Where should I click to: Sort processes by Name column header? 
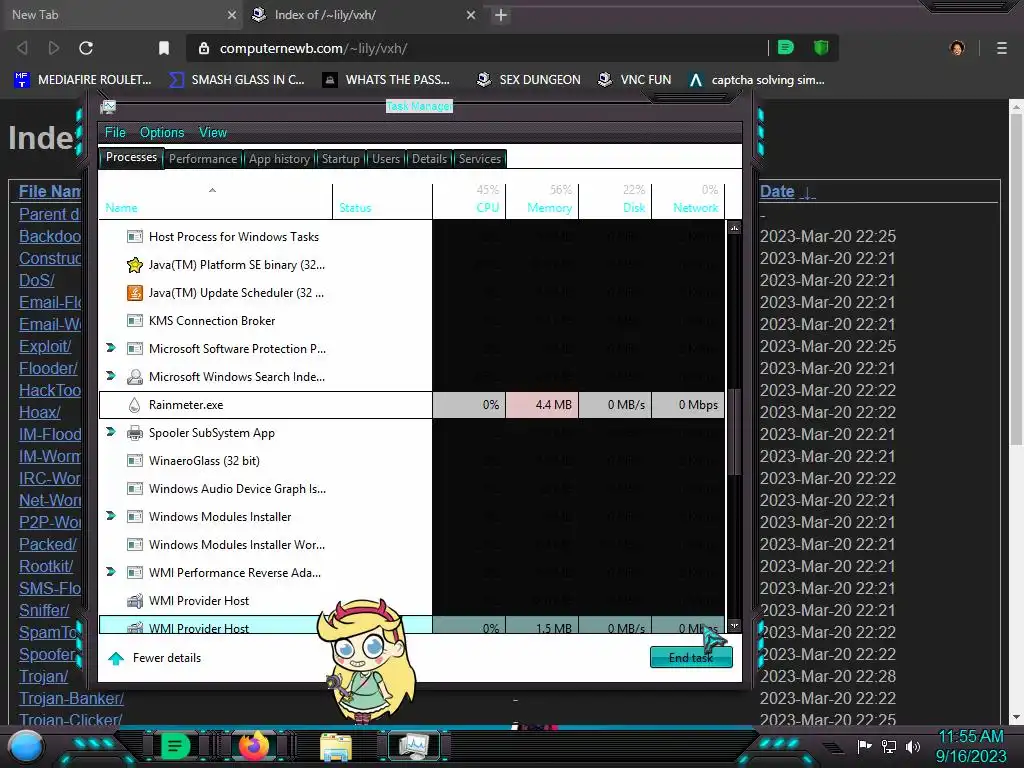(x=216, y=199)
